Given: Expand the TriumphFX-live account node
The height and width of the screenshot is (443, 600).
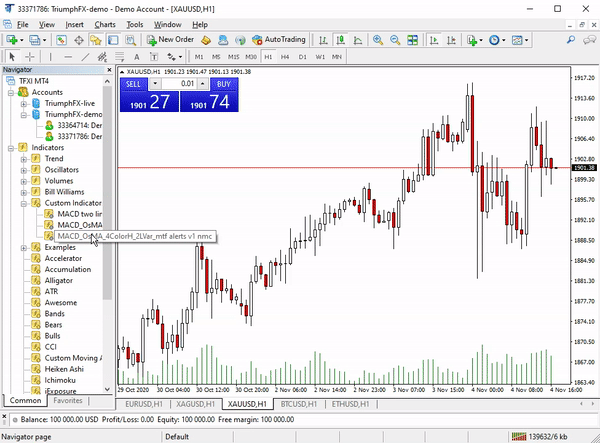Looking at the screenshot, I should point(24,104).
